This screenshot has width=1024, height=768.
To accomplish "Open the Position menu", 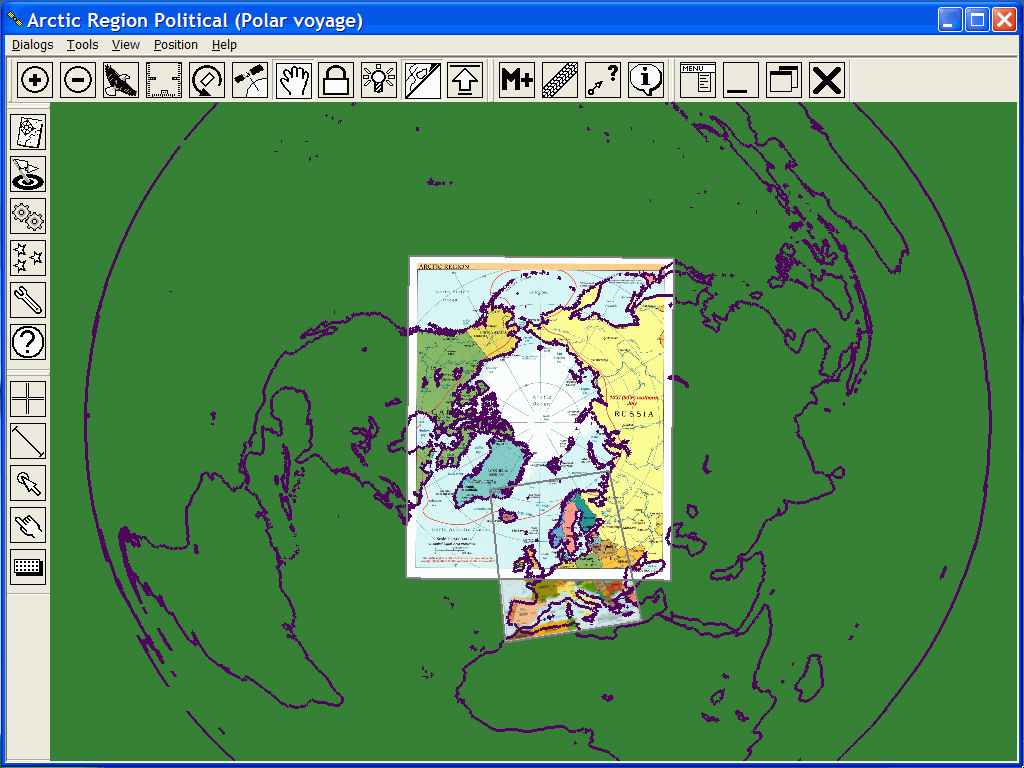I will tap(176, 44).
